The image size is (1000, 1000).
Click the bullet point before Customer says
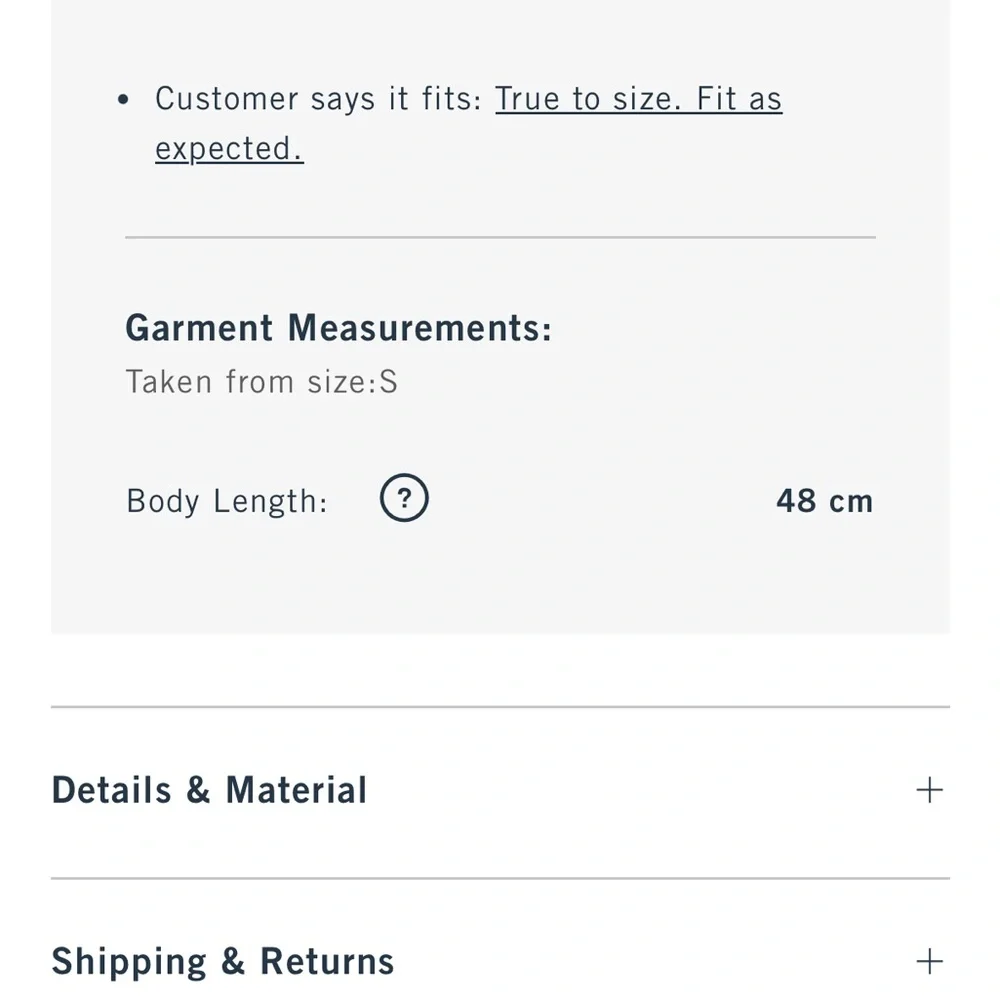coord(123,100)
